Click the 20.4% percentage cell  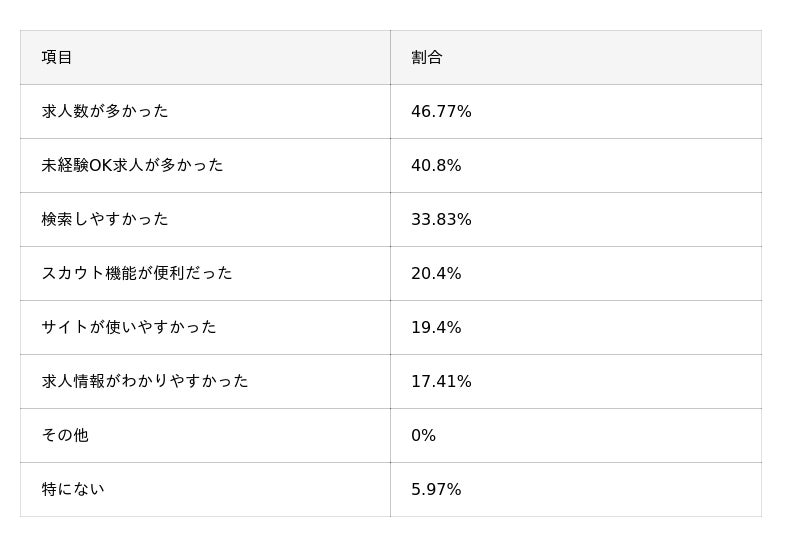436,274
